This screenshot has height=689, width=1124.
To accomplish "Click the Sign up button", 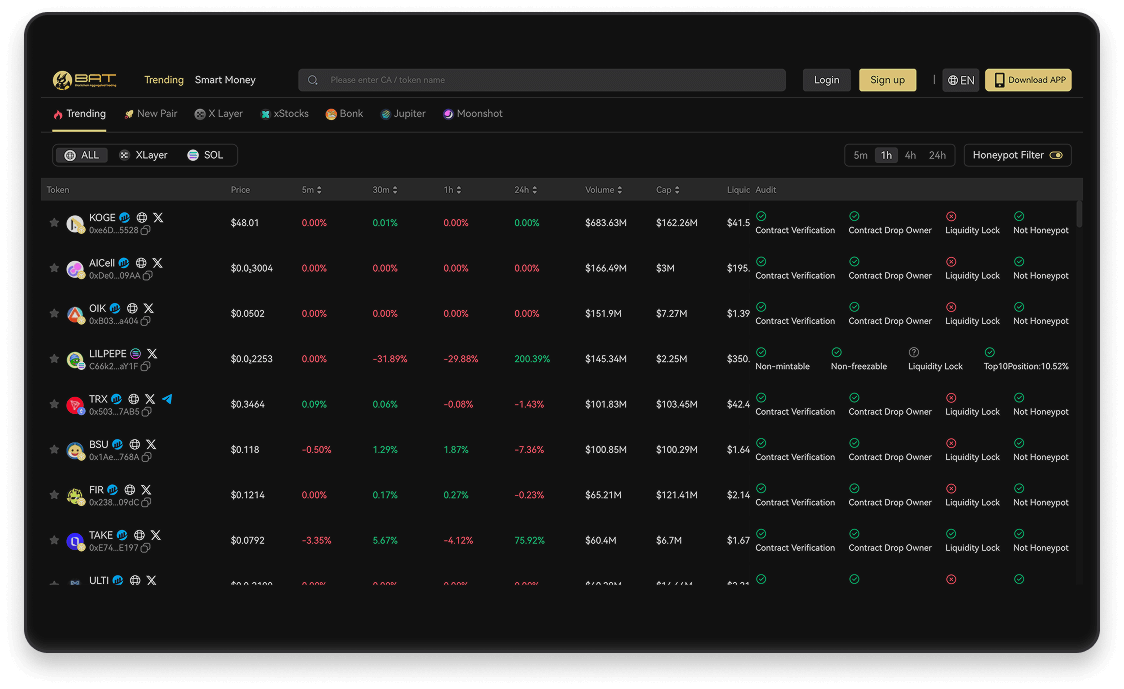I will point(887,80).
